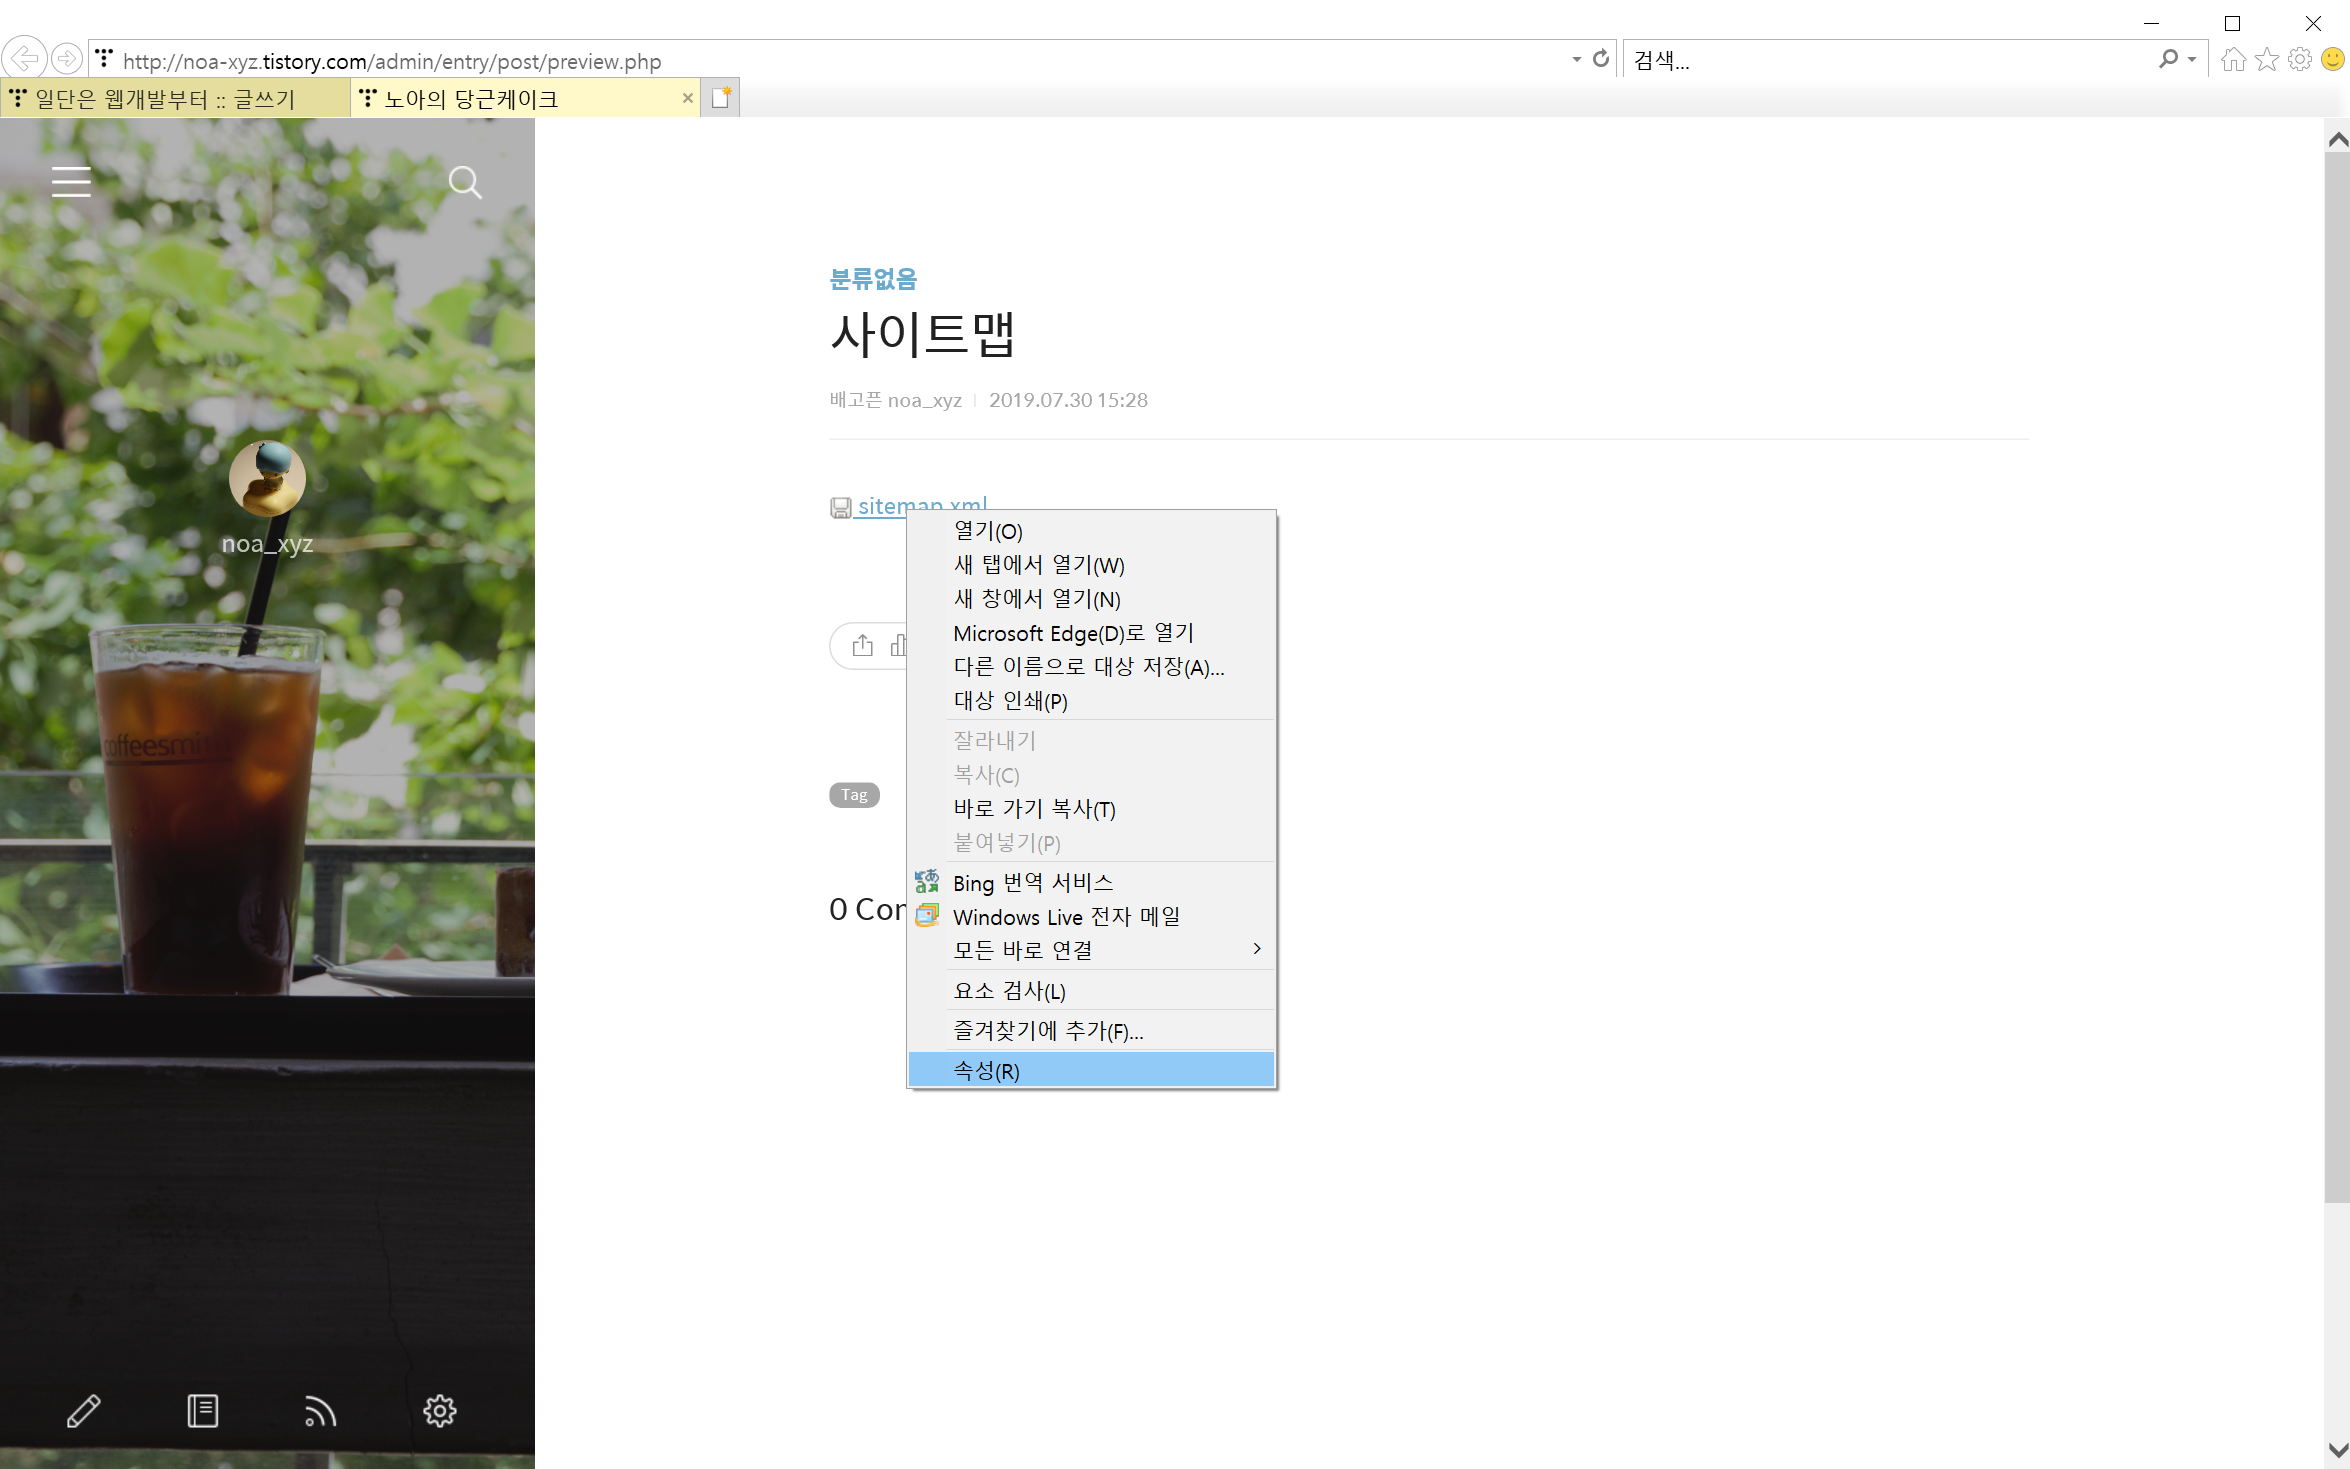This screenshot has height=1469, width=2350.
Task: Open the guestbook notebook icon
Action: (203, 1411)
